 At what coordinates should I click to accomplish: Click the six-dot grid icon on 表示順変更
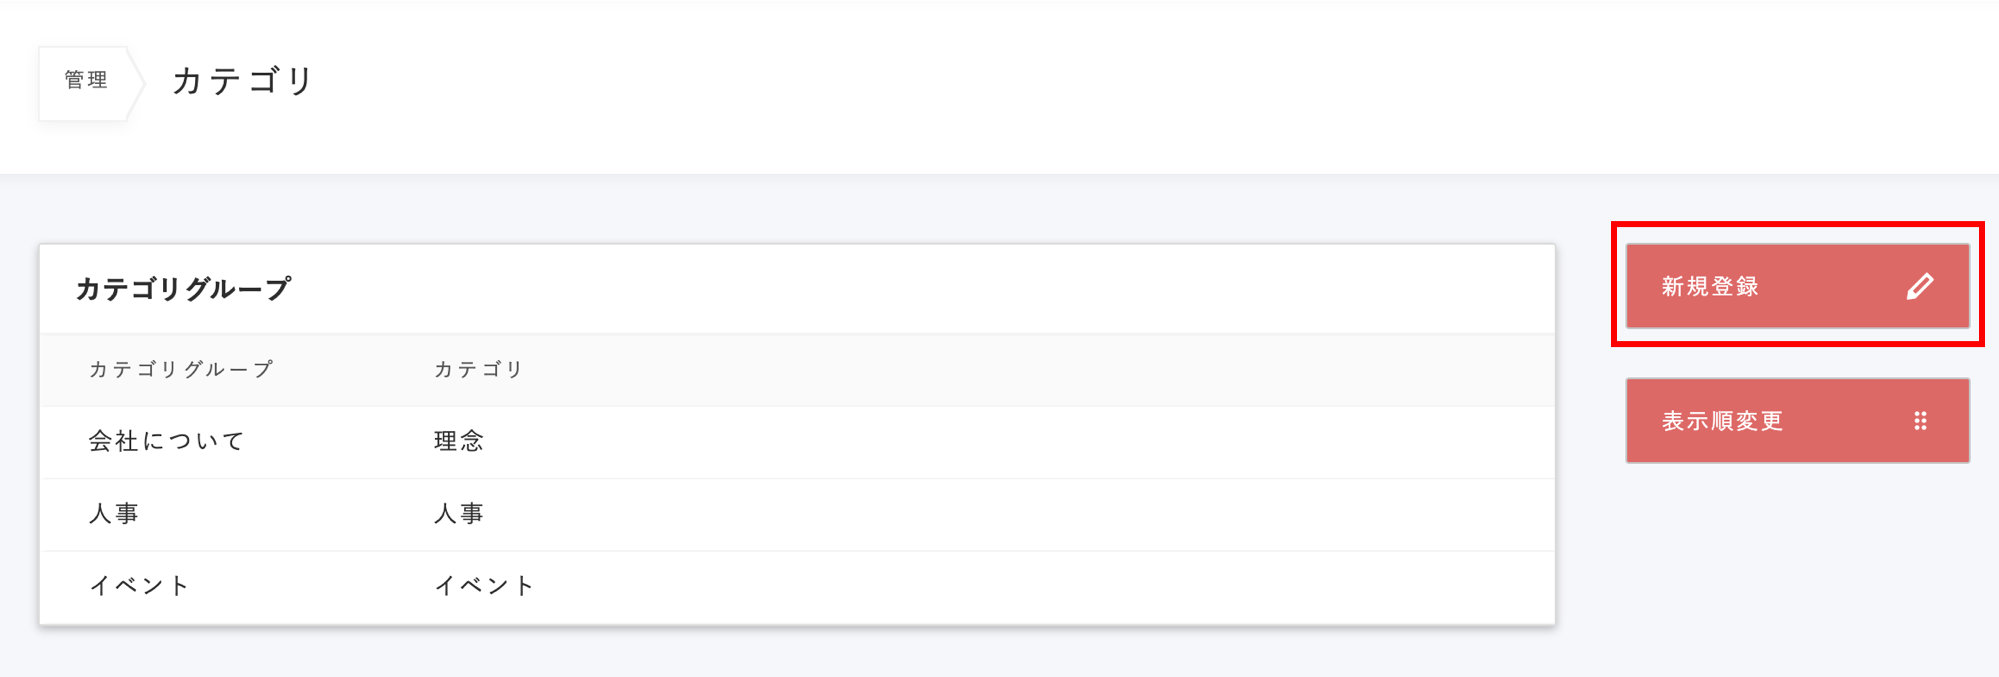point(1920,421)
